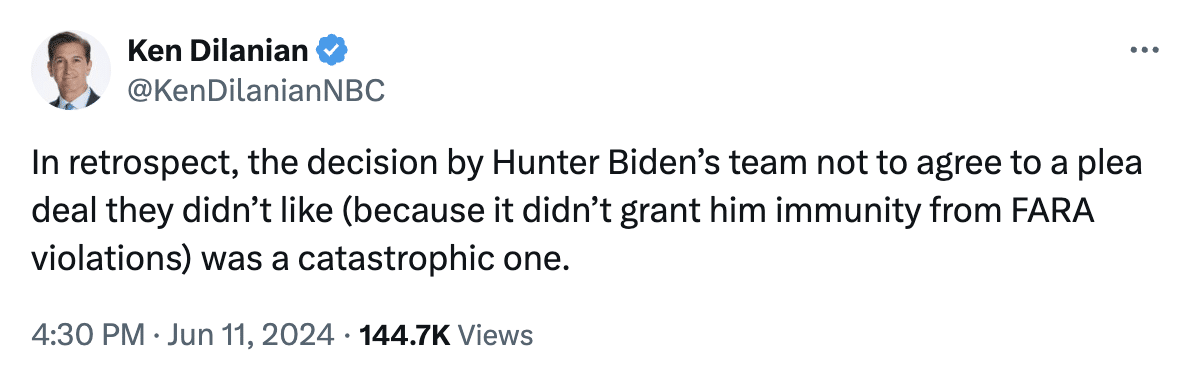The image size is (1190, 386).
Task: Open the @KenDilanianNBC handle link
Action: (x=256, y=90)
